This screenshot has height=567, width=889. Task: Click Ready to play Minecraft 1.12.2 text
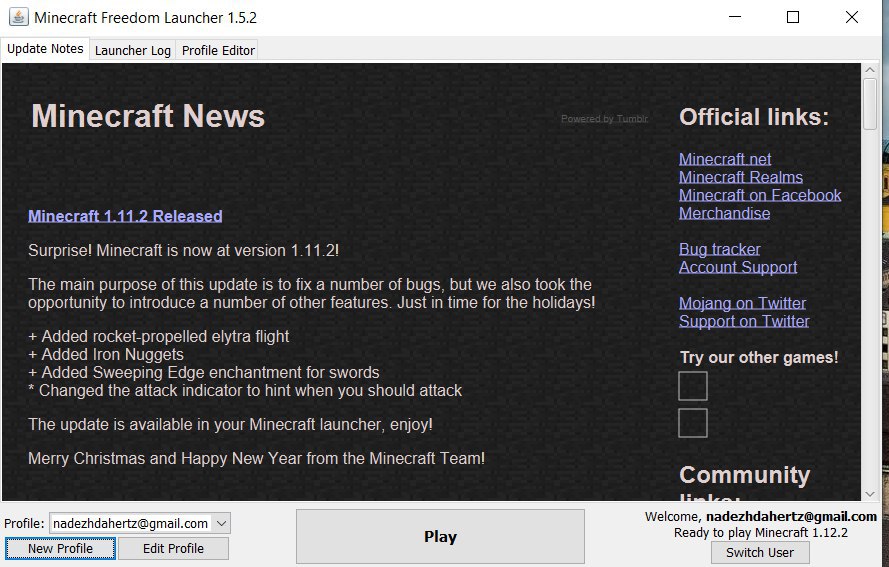[x=761, y=532]
